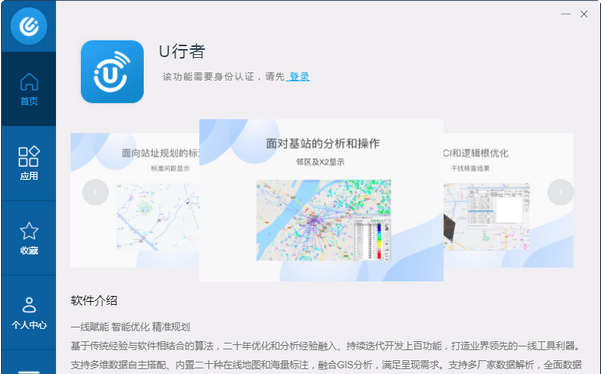Open 个人中心 personal center
Viewport: 603px width, 374px height.
pyautogui.click(x=29, y=312)
